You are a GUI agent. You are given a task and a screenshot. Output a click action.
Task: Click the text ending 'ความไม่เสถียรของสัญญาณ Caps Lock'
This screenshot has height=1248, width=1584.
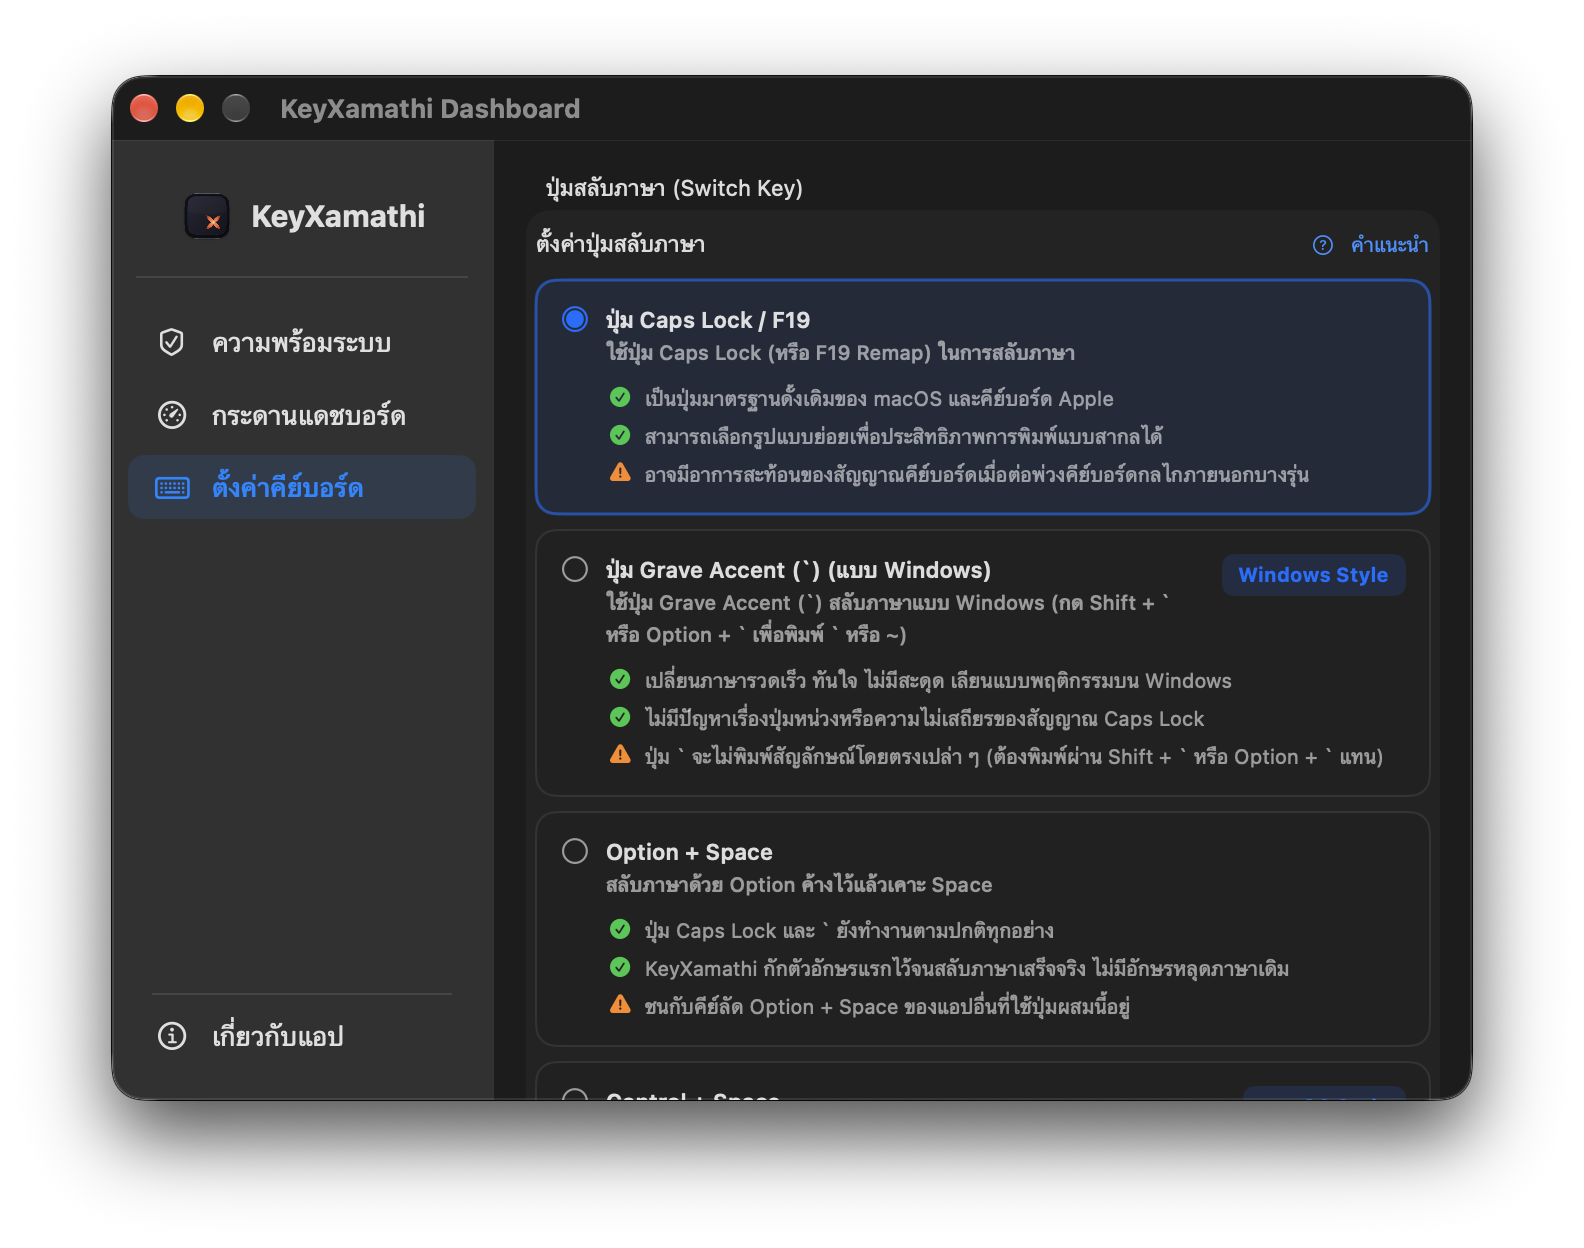click(x=924, y=719)
